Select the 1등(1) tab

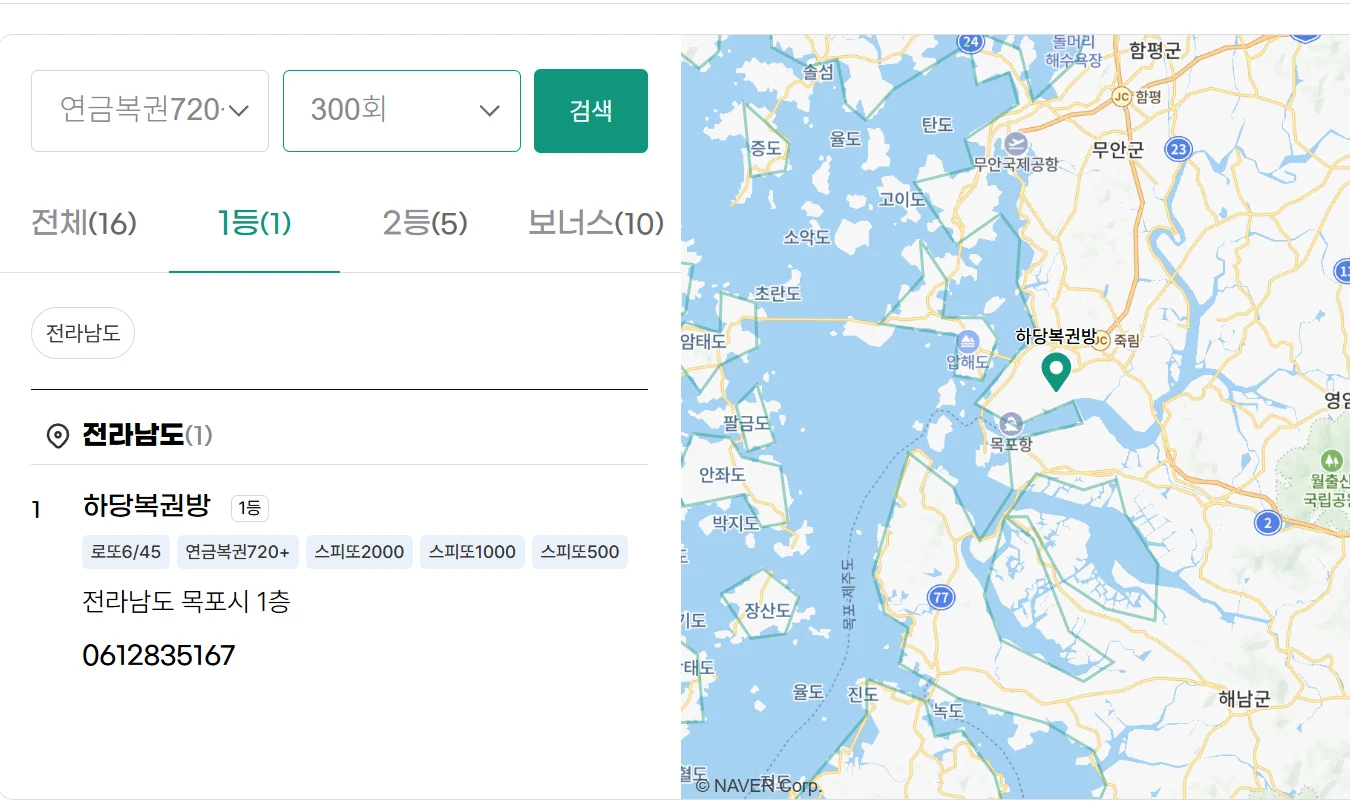coord(254,224)
